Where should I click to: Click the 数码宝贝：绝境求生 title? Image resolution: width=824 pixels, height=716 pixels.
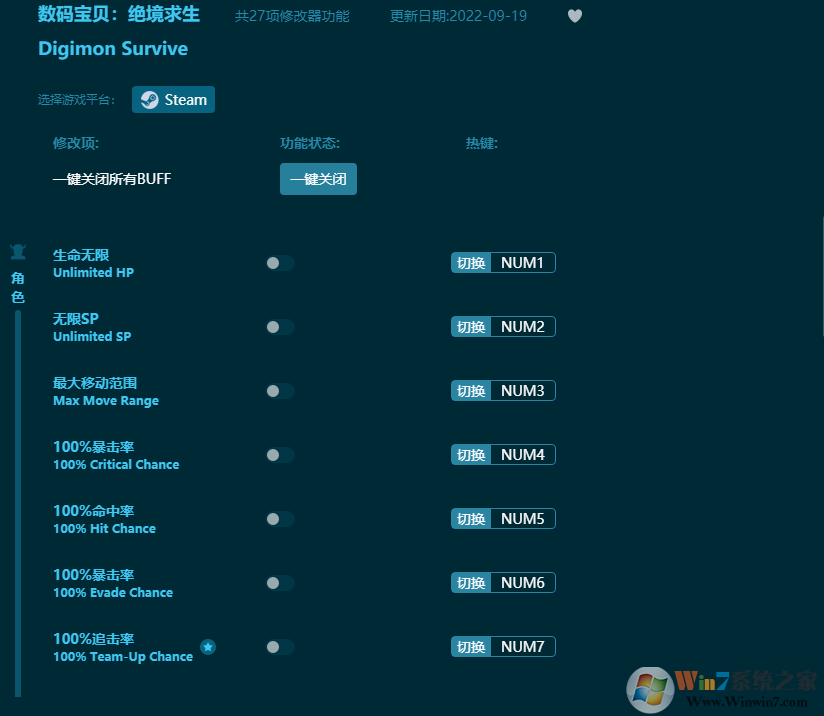pyautogui.click(x=119, y=14)
